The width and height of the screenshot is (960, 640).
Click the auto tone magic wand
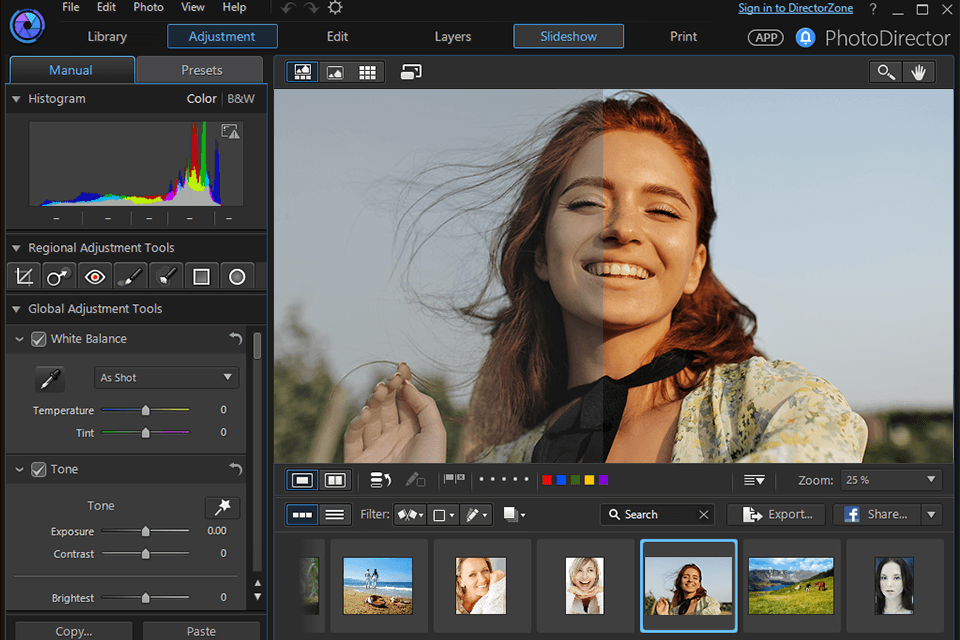click(x=222, y=507)
